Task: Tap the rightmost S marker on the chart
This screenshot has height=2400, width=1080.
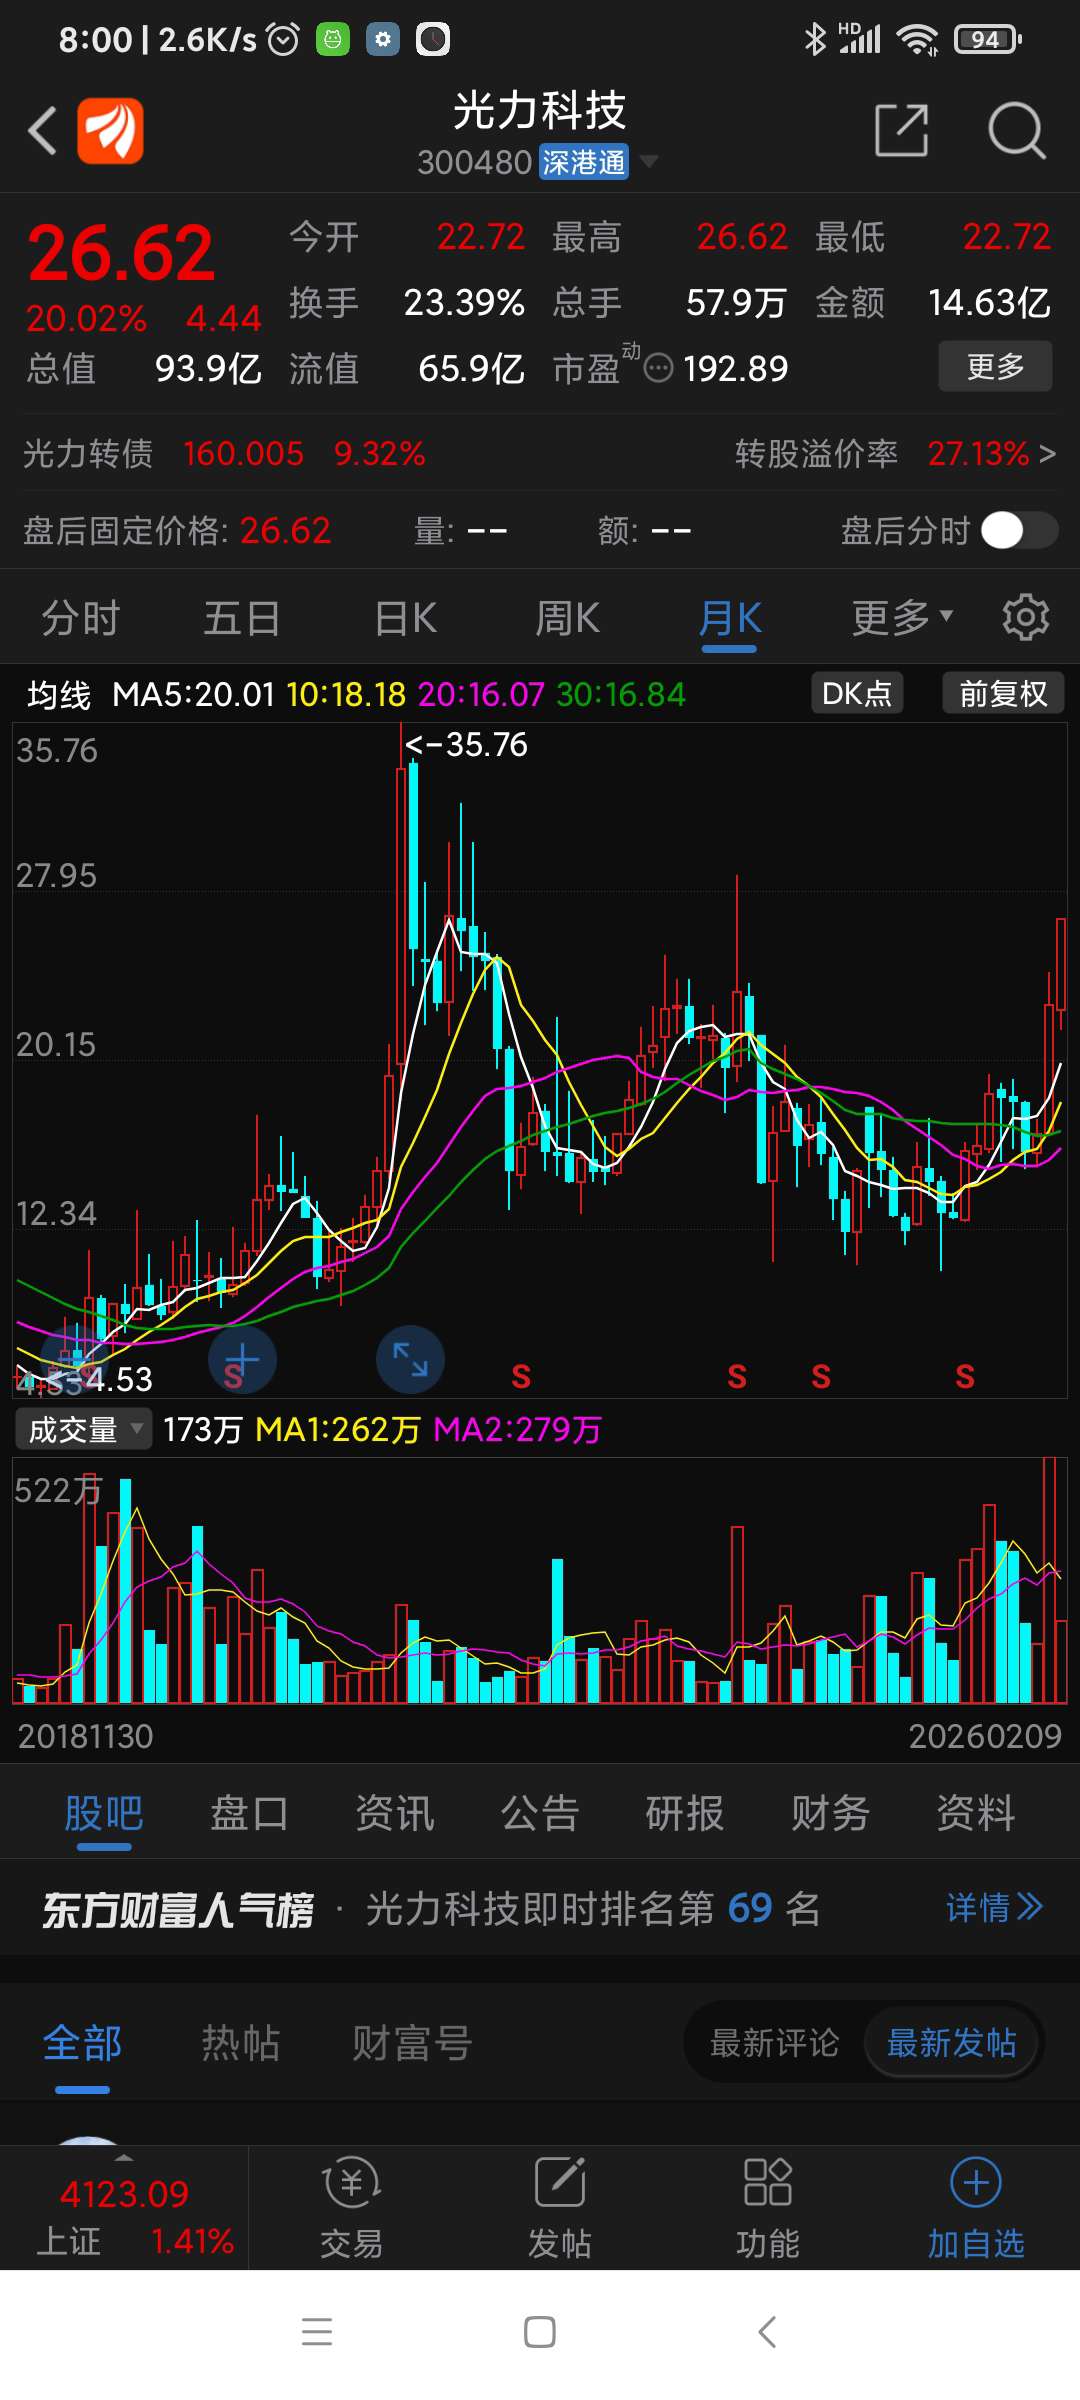Action: [965, 1377]
